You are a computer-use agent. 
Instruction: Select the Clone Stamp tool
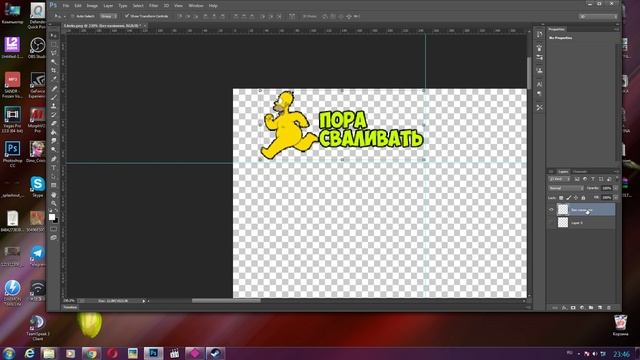tap(53, 106)
